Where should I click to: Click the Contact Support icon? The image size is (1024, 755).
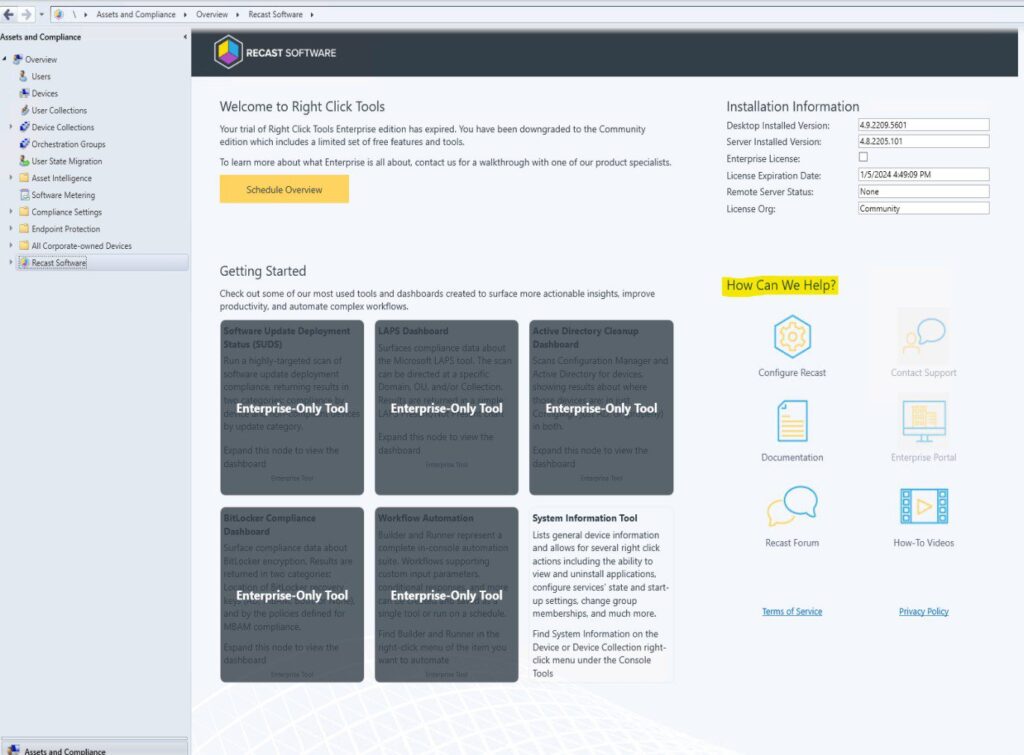(x=923, y=337)
